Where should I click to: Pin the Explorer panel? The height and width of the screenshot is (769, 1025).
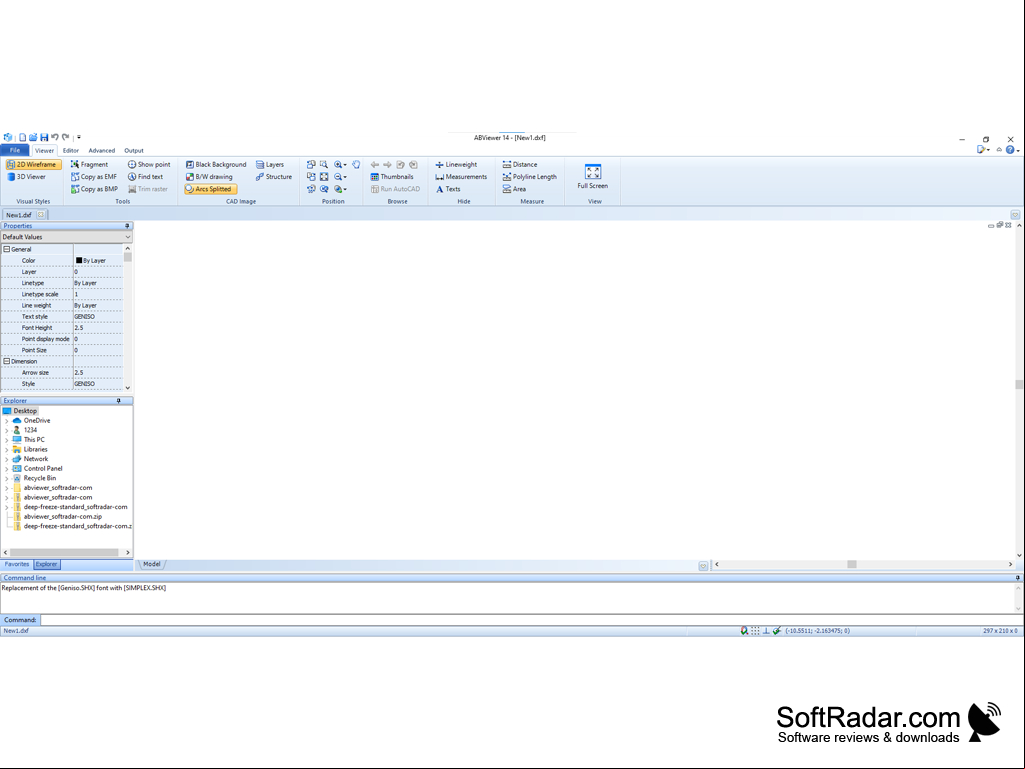[x=118, y=401]
